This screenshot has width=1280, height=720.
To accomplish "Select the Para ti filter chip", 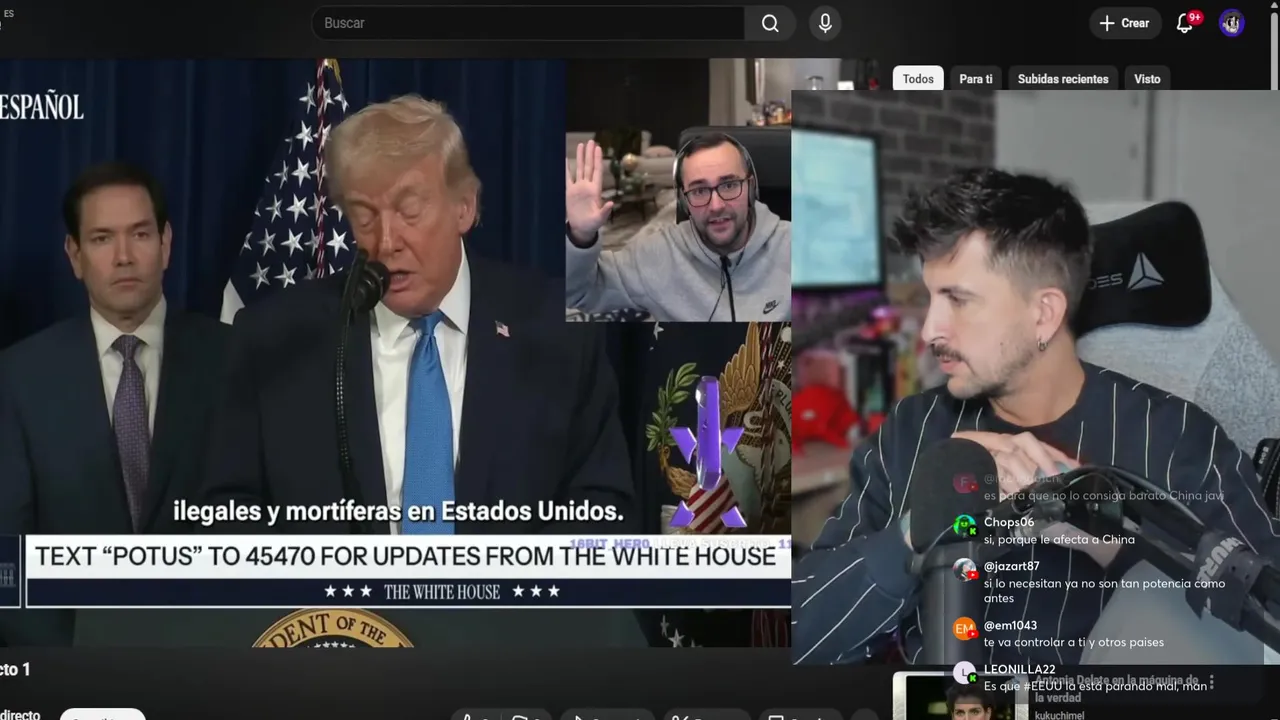I will (976, 79).
